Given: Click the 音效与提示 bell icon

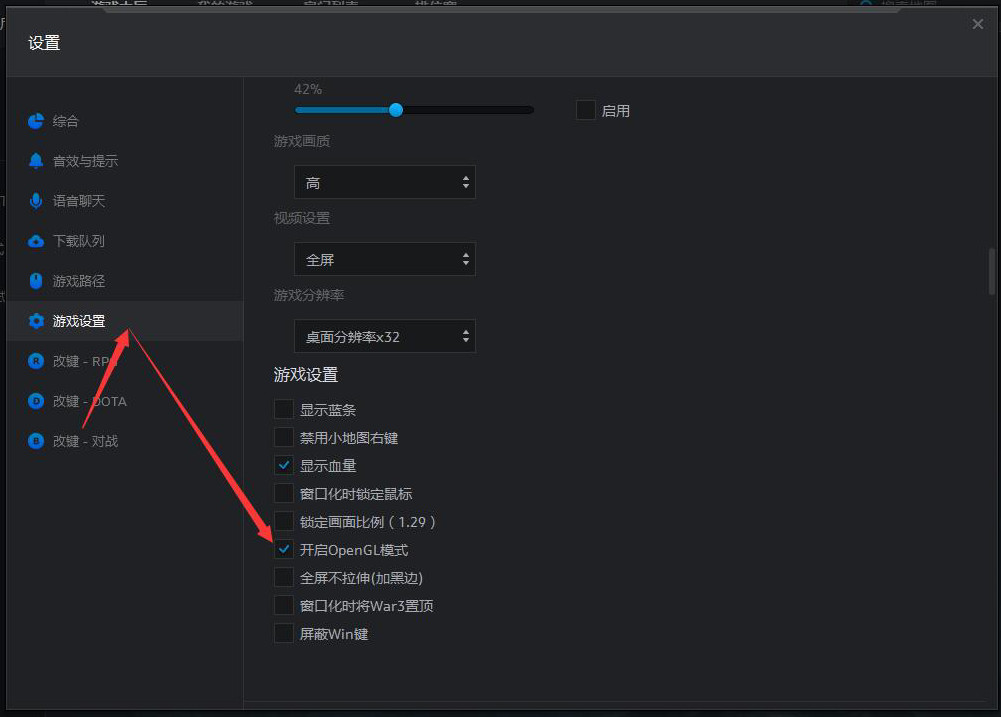Looking at the screenshot, I should pyautogui.click(x=36, y=161).
